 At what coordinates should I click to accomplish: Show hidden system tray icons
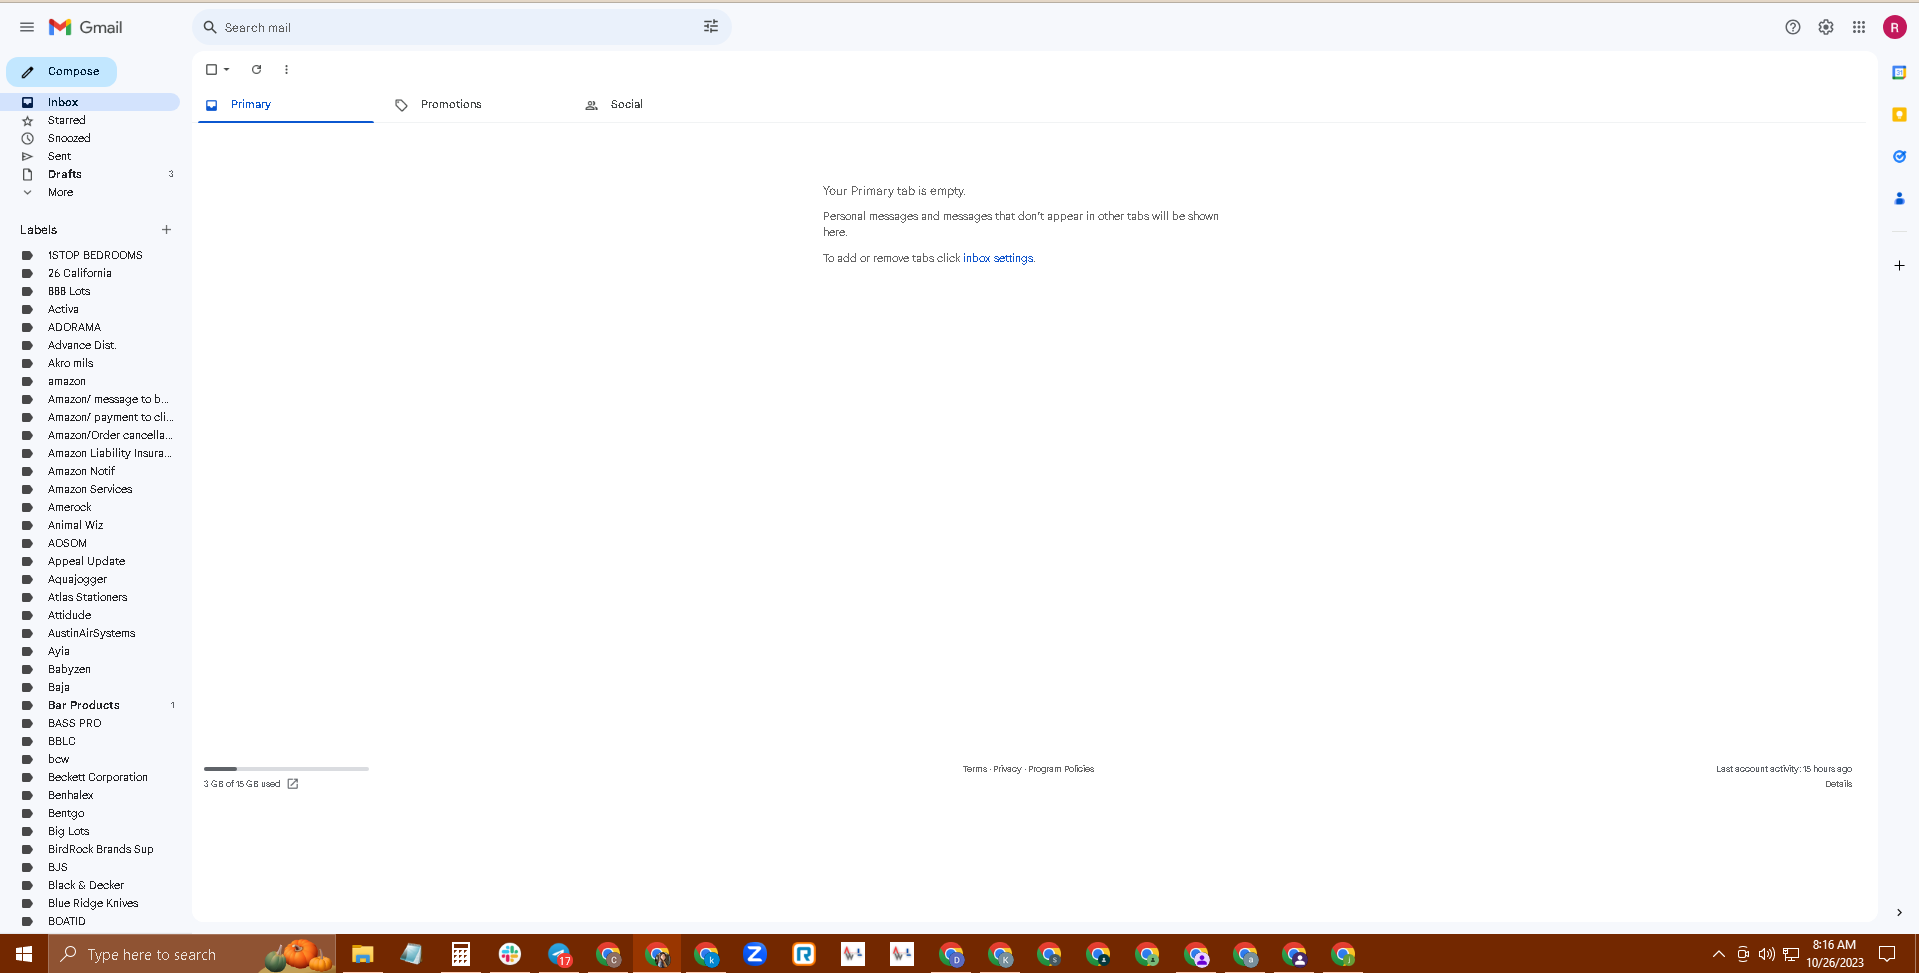coord(1718,954)
